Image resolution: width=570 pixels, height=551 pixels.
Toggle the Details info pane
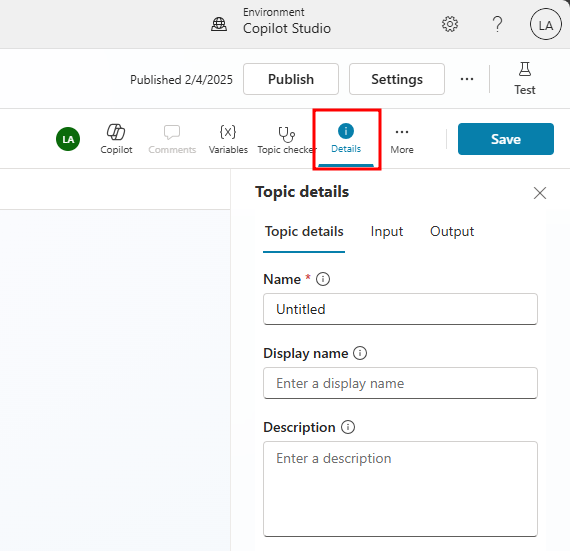346,139
